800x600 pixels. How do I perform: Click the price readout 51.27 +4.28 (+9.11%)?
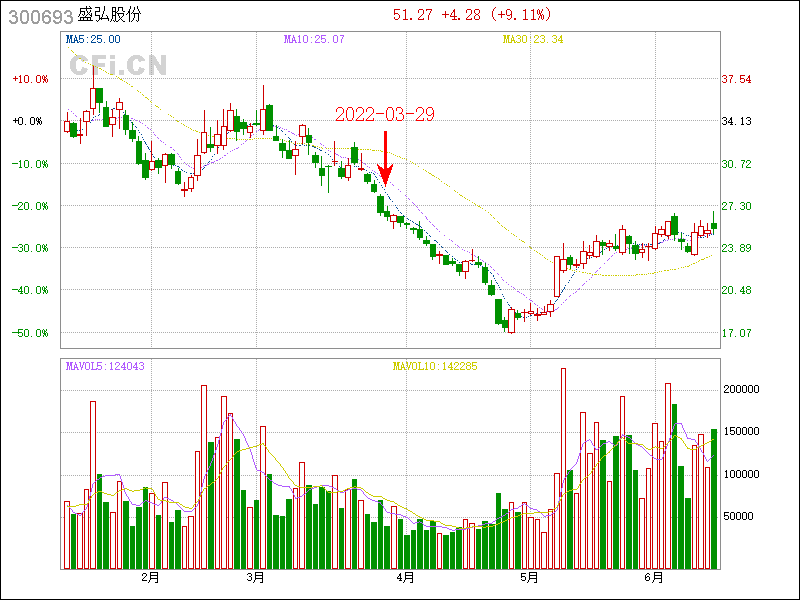point(472,15)
